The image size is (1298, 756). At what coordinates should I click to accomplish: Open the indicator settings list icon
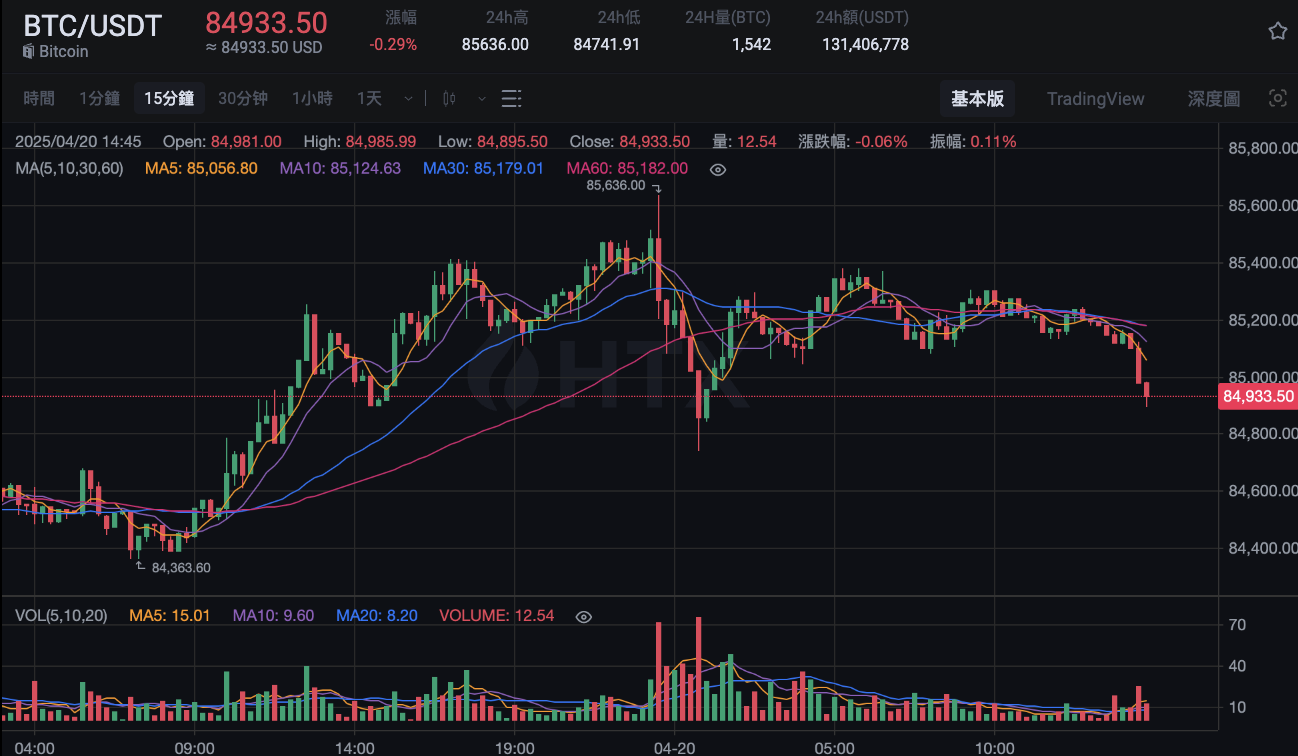(511, 98)
